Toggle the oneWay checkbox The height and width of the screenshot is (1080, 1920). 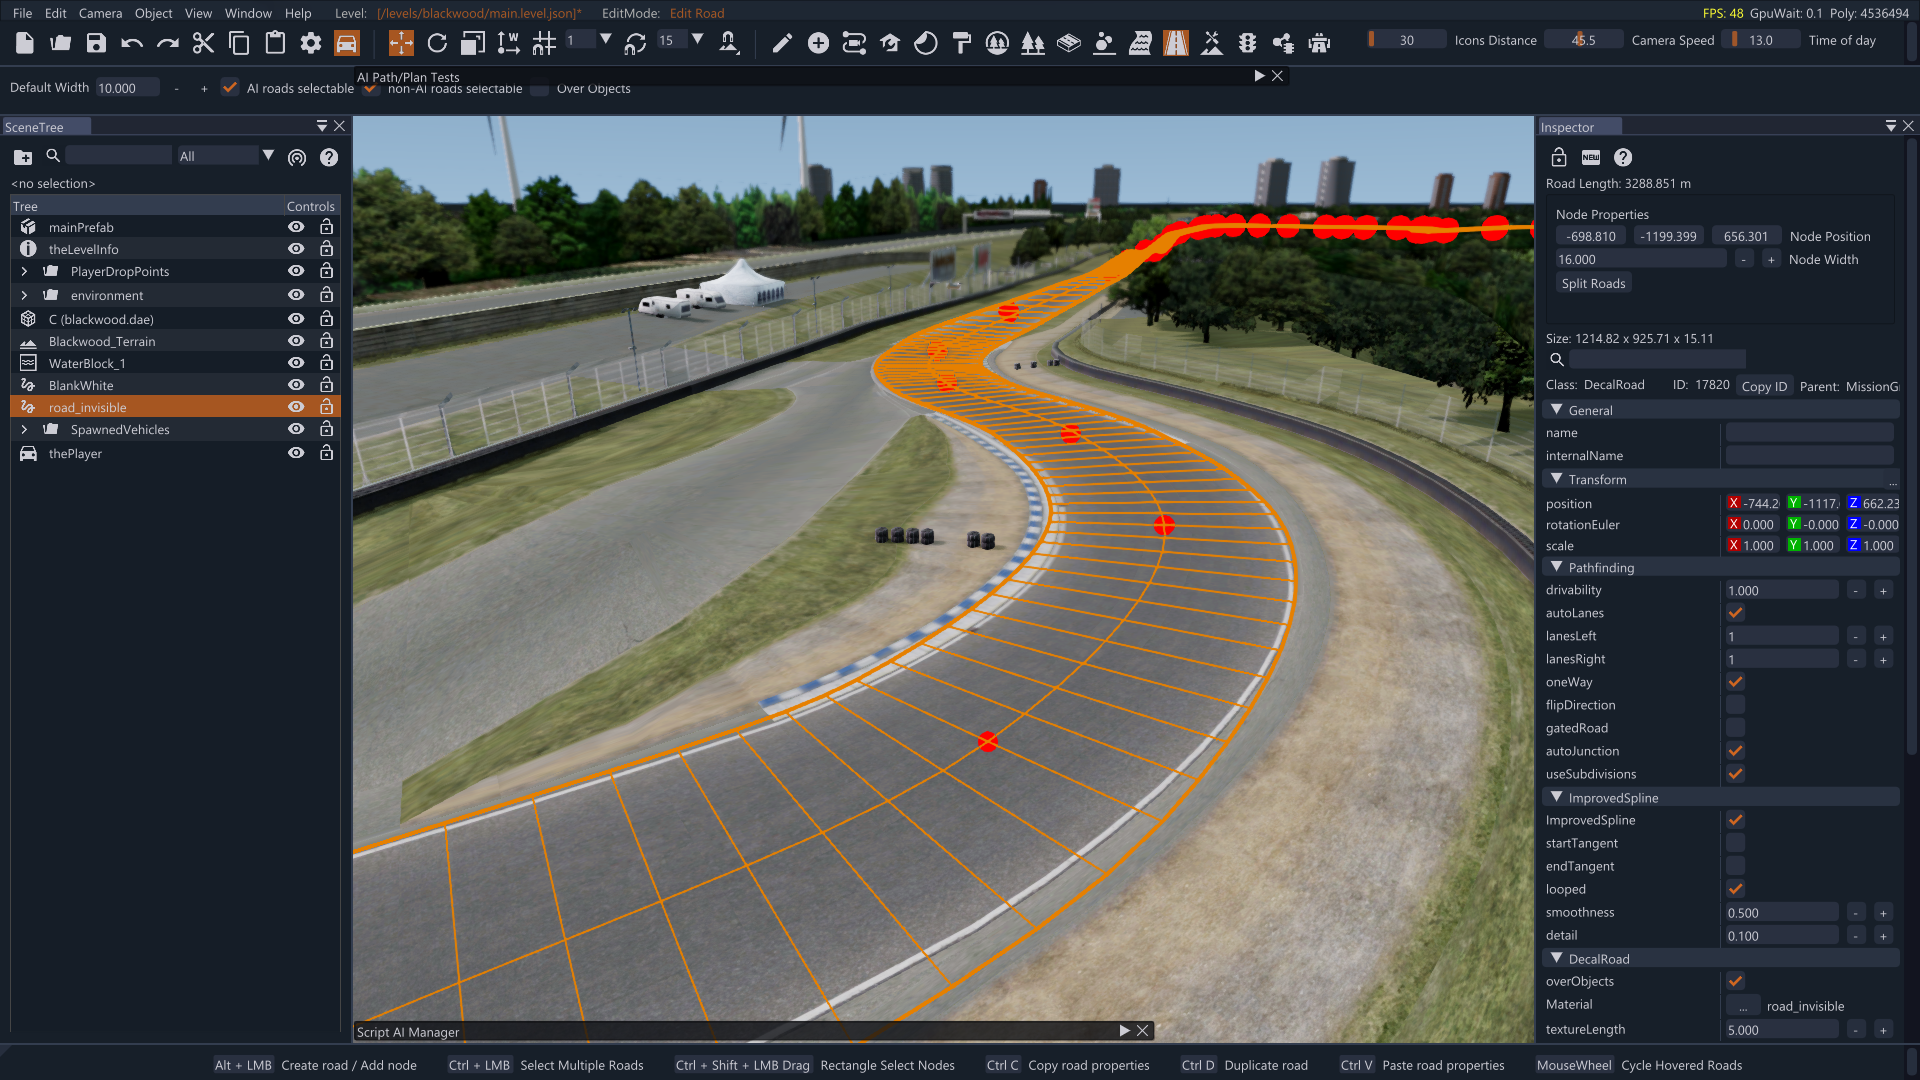coord(1735,682)
